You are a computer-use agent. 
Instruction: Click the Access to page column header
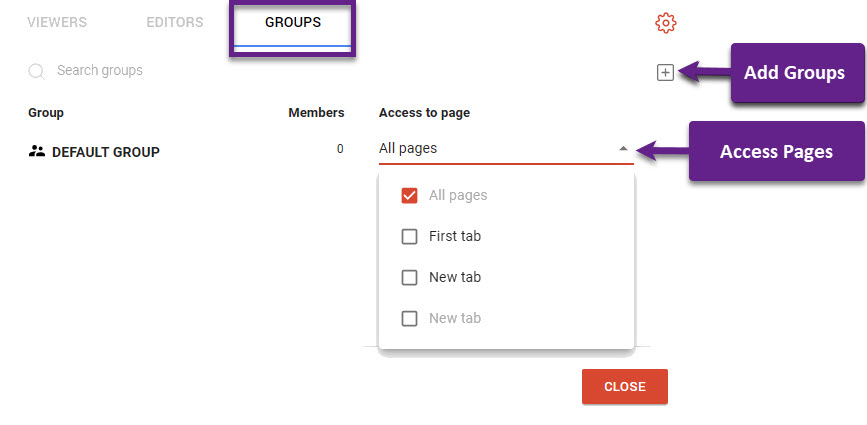pos(424,113)
